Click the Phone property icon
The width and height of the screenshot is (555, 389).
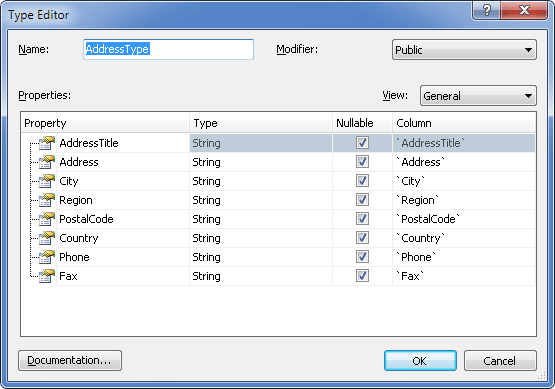point(47,257)
